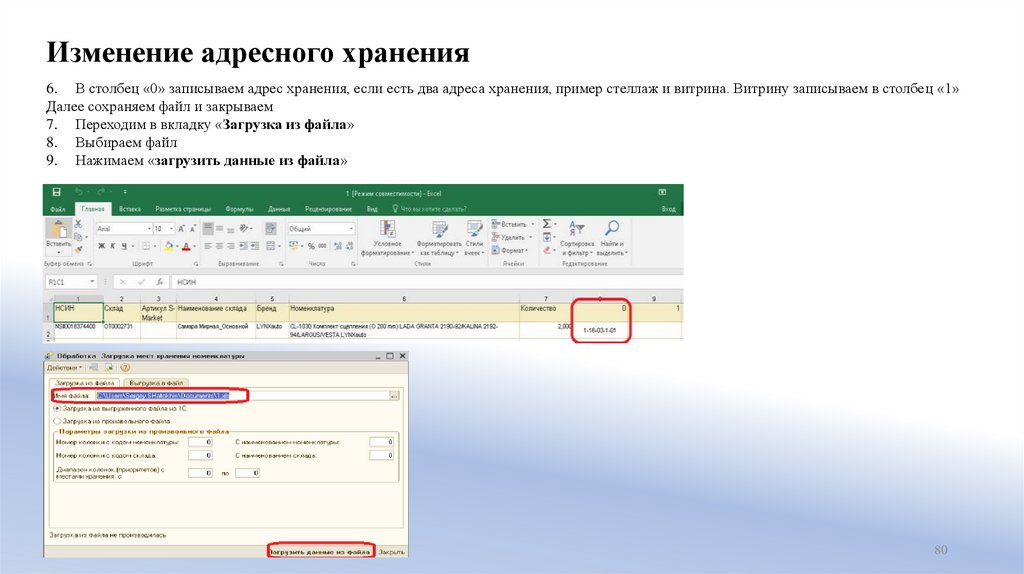Click the Redo arrow in Excel
The width and height of the screenshot is (1024, 574).
click(101, 192)
